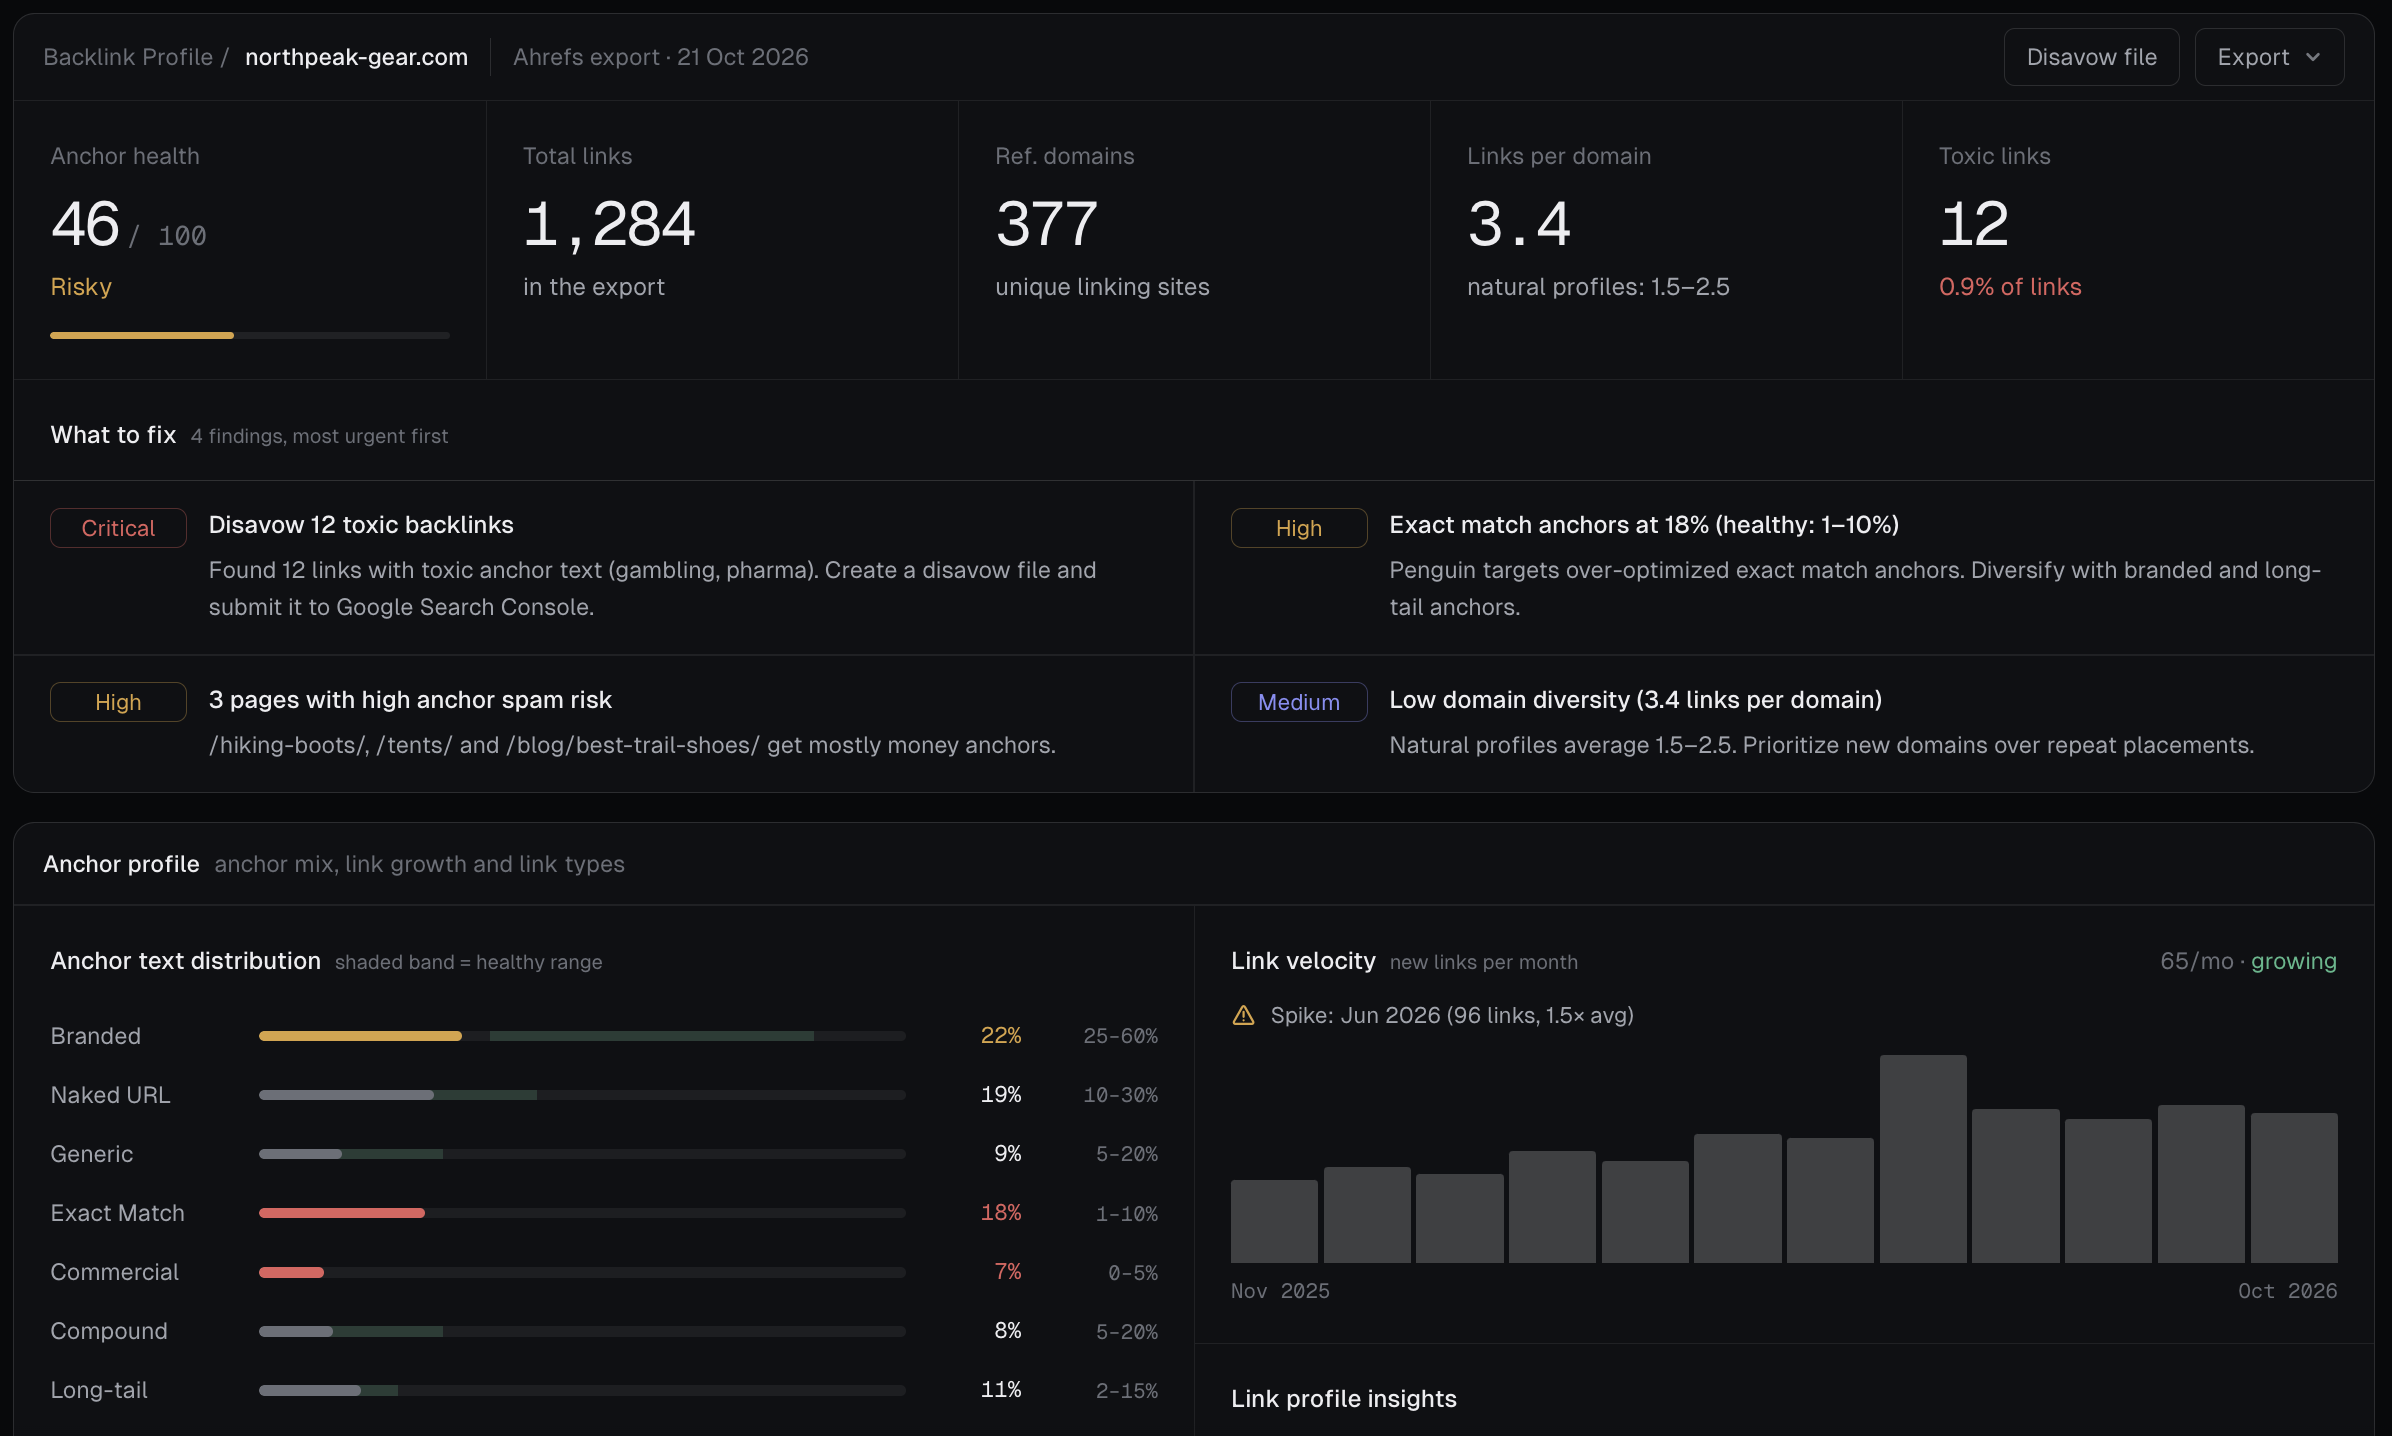Click the Critical severity badge
The height and width of the screenshot is (1436, 2392).
point(118,528)
